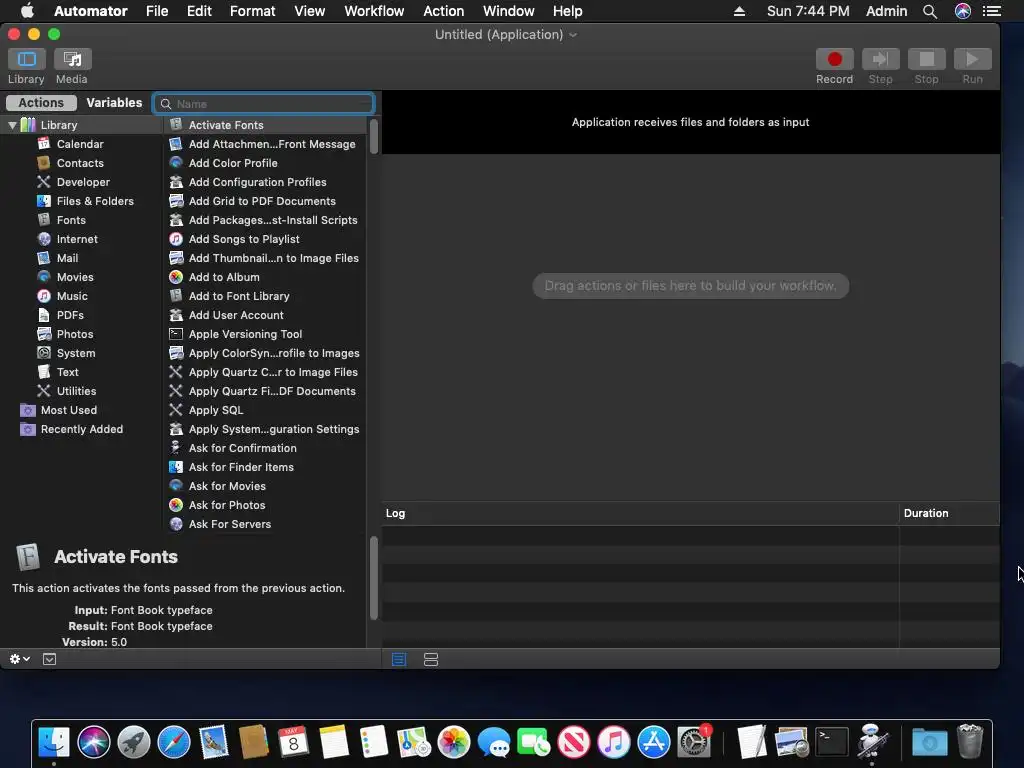The width and height of the screenshot is (1024, 768).
Task: Focus the Name search field
Action: point(264,104)
